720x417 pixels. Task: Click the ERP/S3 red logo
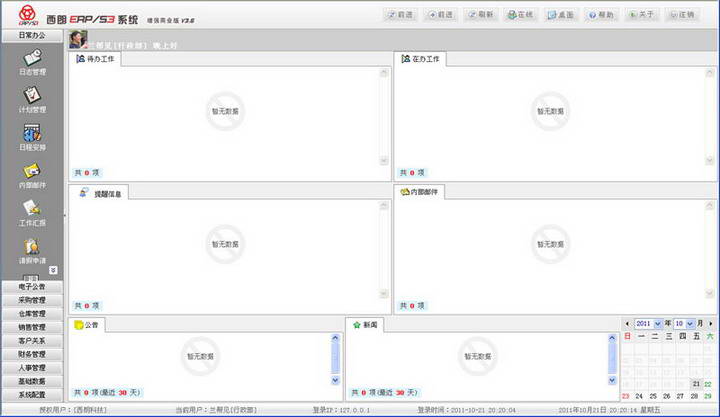28,15
